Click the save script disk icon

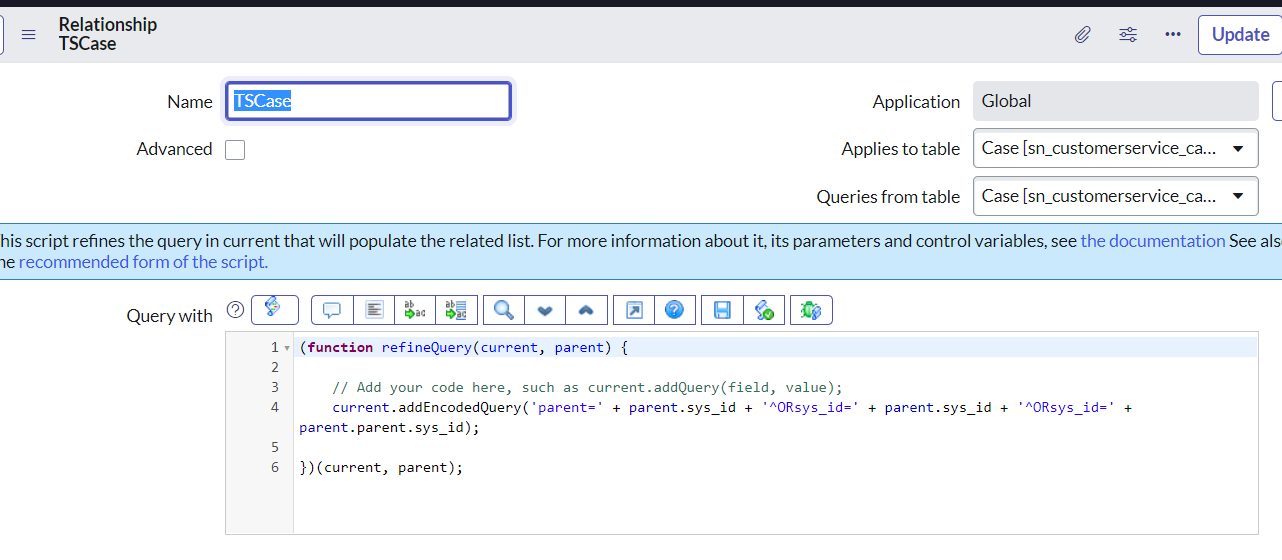(x=722, y=311)
